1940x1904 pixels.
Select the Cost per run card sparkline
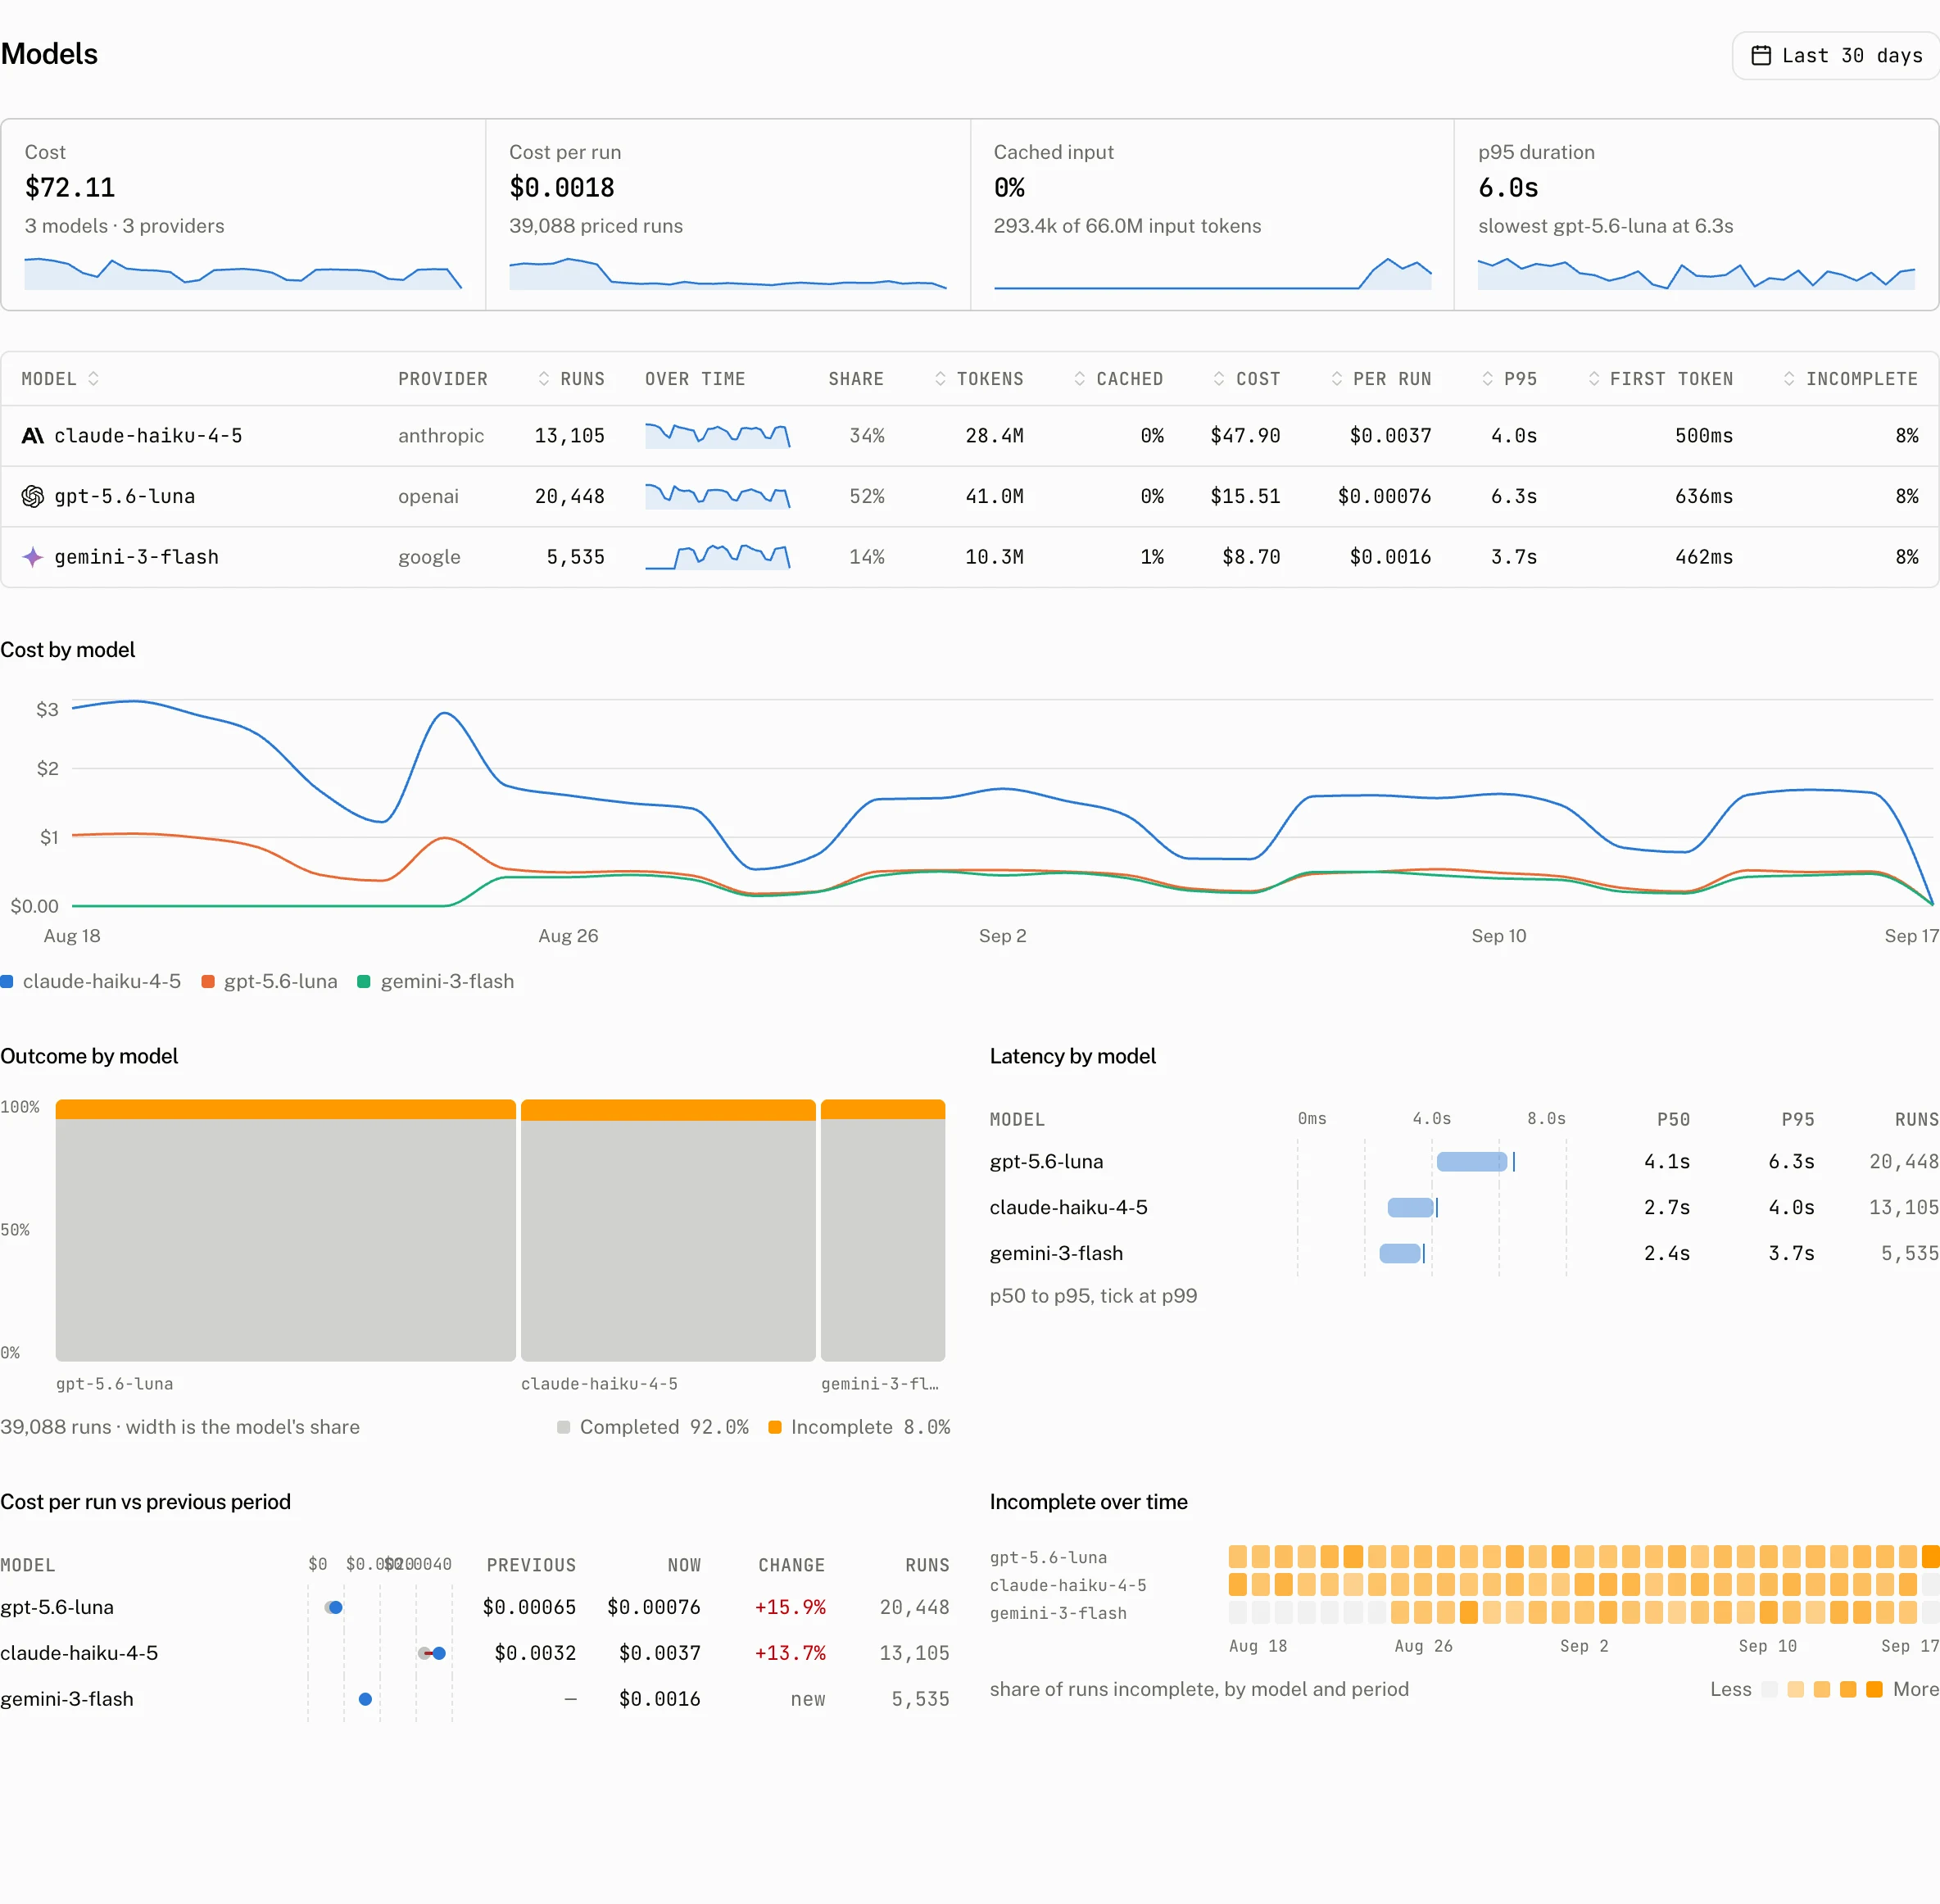click(728, 273)
